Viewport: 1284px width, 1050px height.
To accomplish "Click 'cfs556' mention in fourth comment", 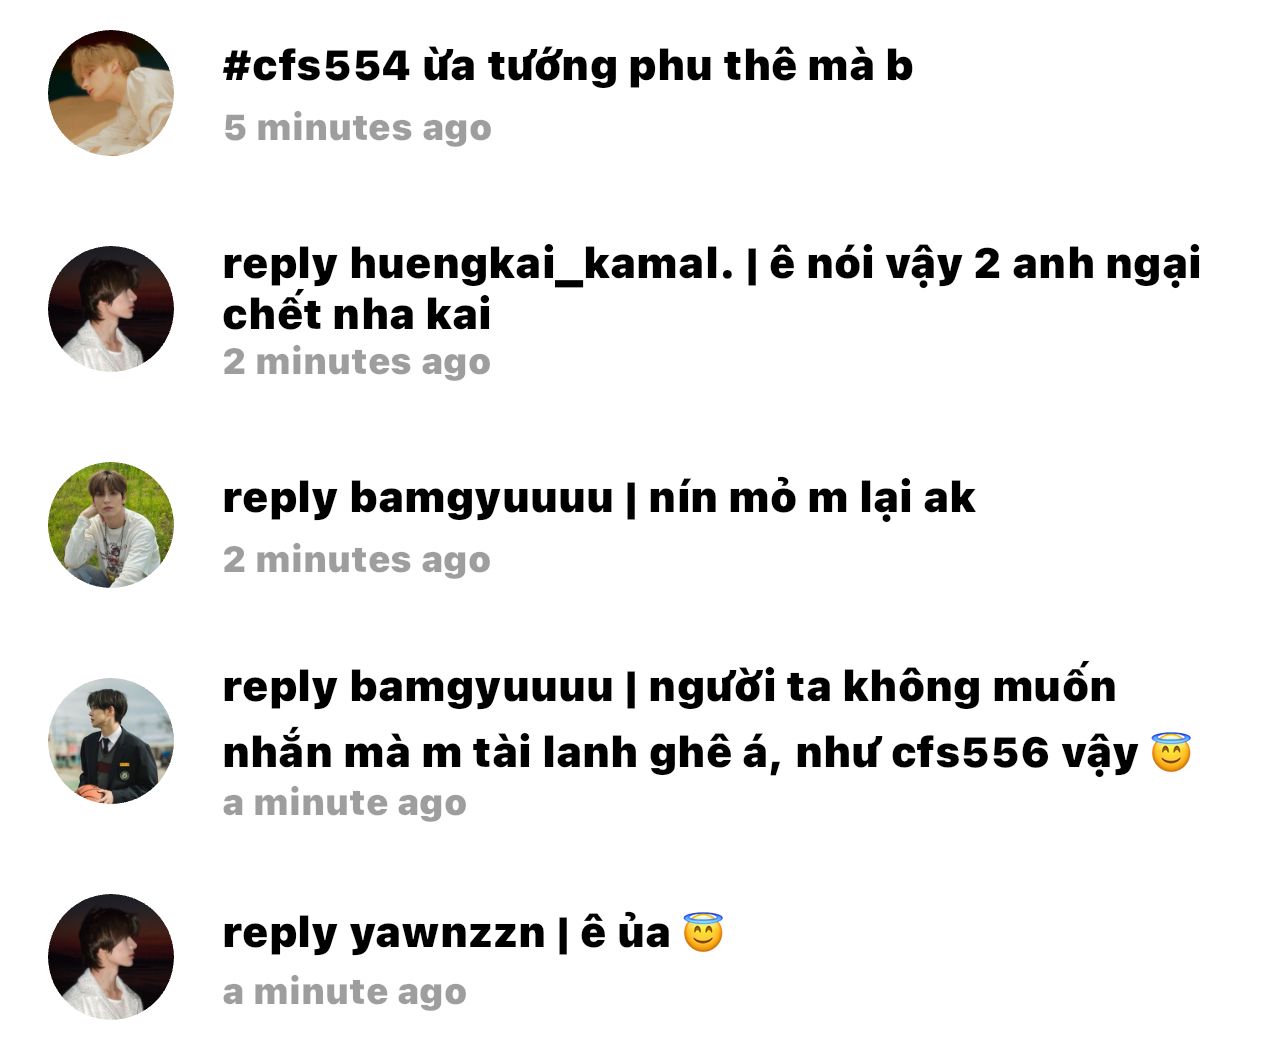I will (970, 752).
